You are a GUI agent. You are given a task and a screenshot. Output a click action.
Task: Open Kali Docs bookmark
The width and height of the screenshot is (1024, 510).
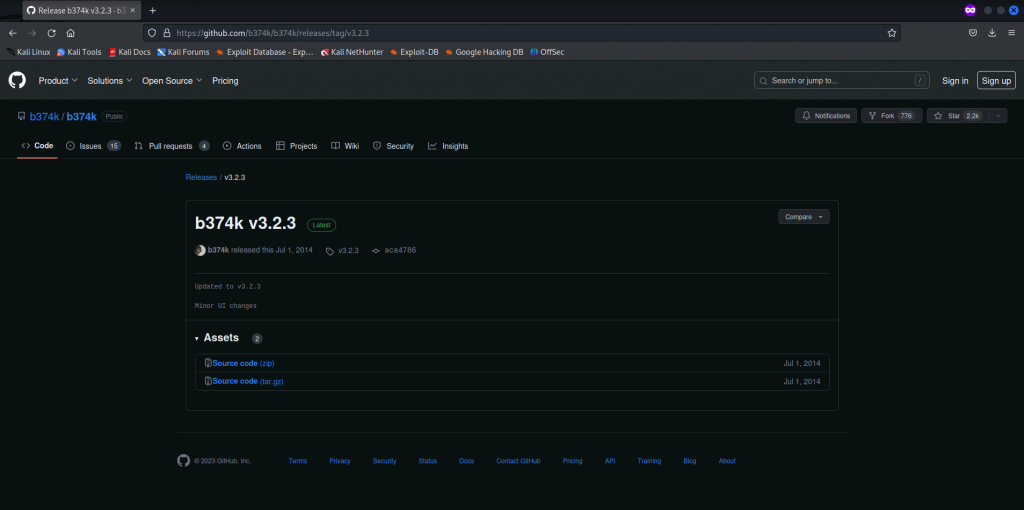(x=129, y=52)
